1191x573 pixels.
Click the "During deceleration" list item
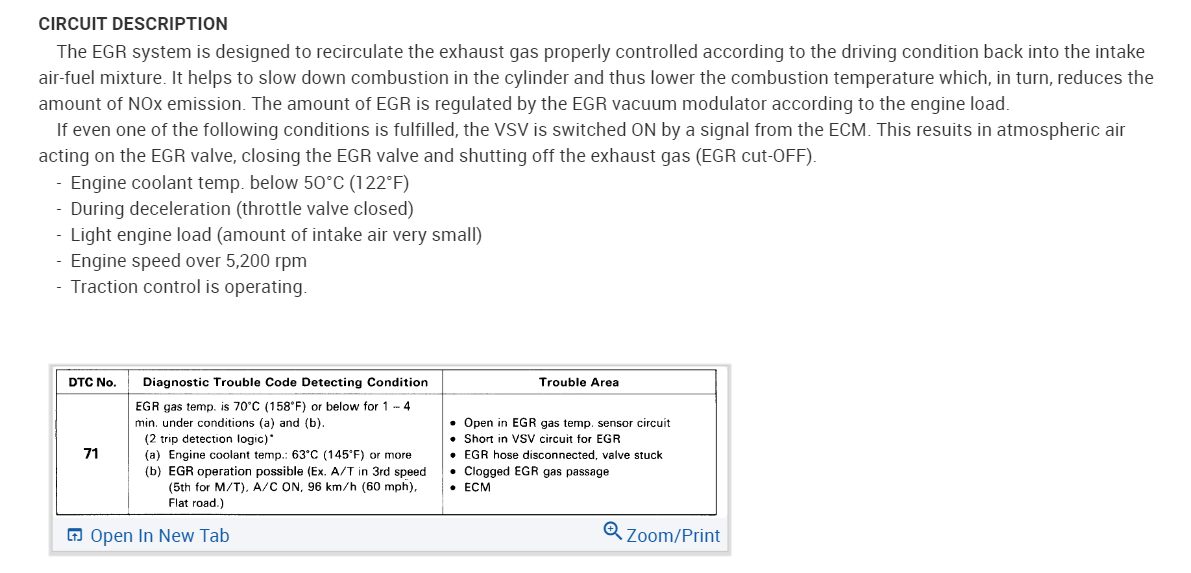242,209
